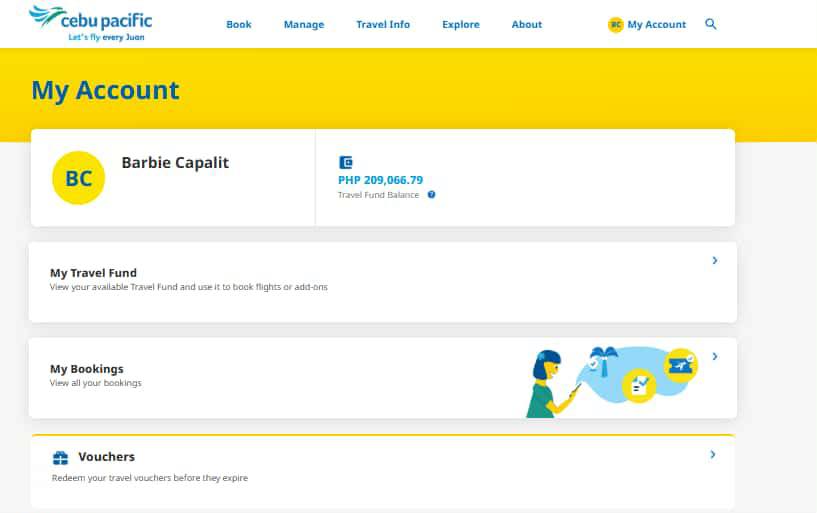
Task: Click the Travel Fund Balance label
Action: pyautogui.click(x=378, y=195)
